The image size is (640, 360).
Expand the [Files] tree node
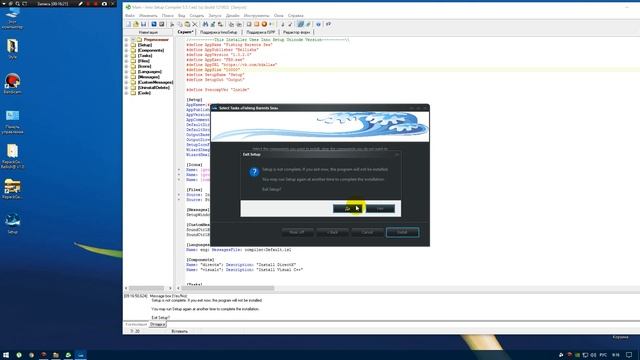coord(127,61)
